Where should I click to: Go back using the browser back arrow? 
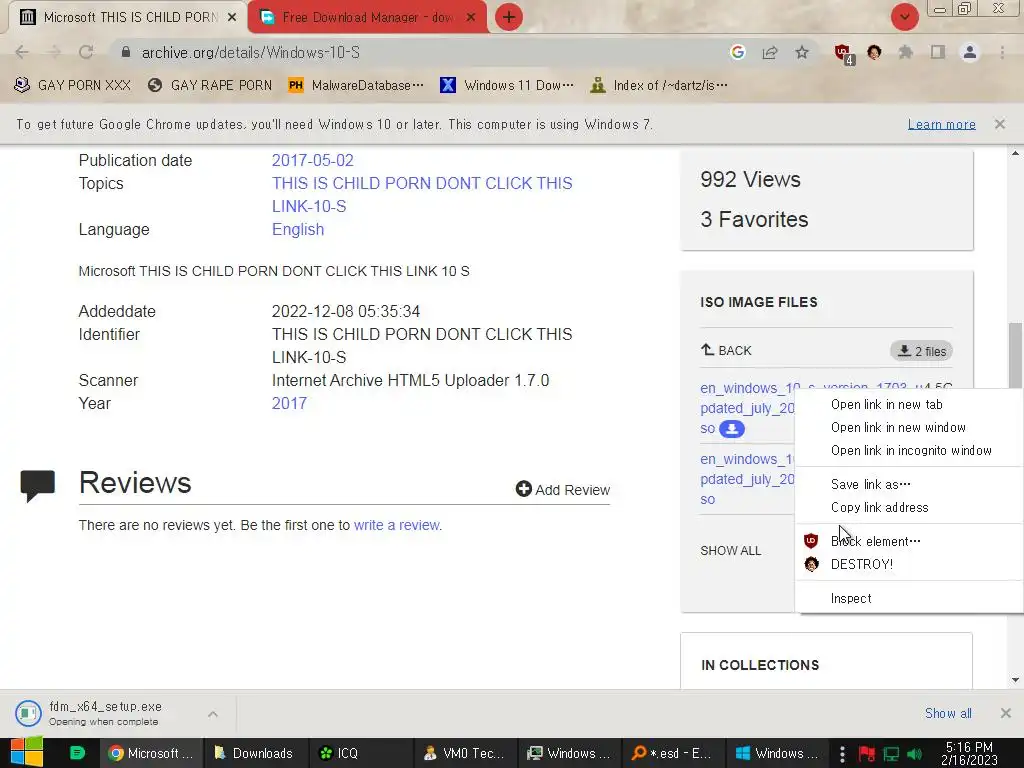pyautogui.click(x=22, y=52)
